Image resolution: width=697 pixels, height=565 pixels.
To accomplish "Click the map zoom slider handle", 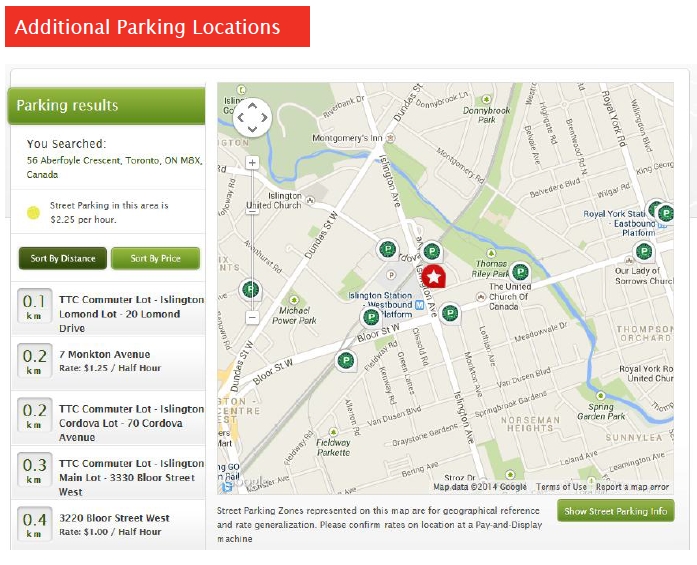I will pos(252,212).
